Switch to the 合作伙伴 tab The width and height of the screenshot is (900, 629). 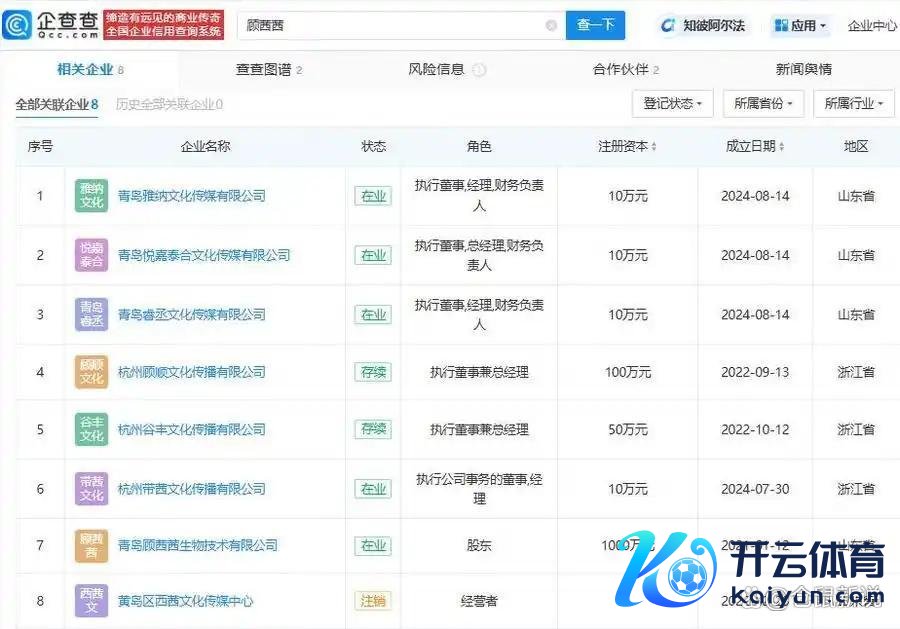click(x=625, y=70)
